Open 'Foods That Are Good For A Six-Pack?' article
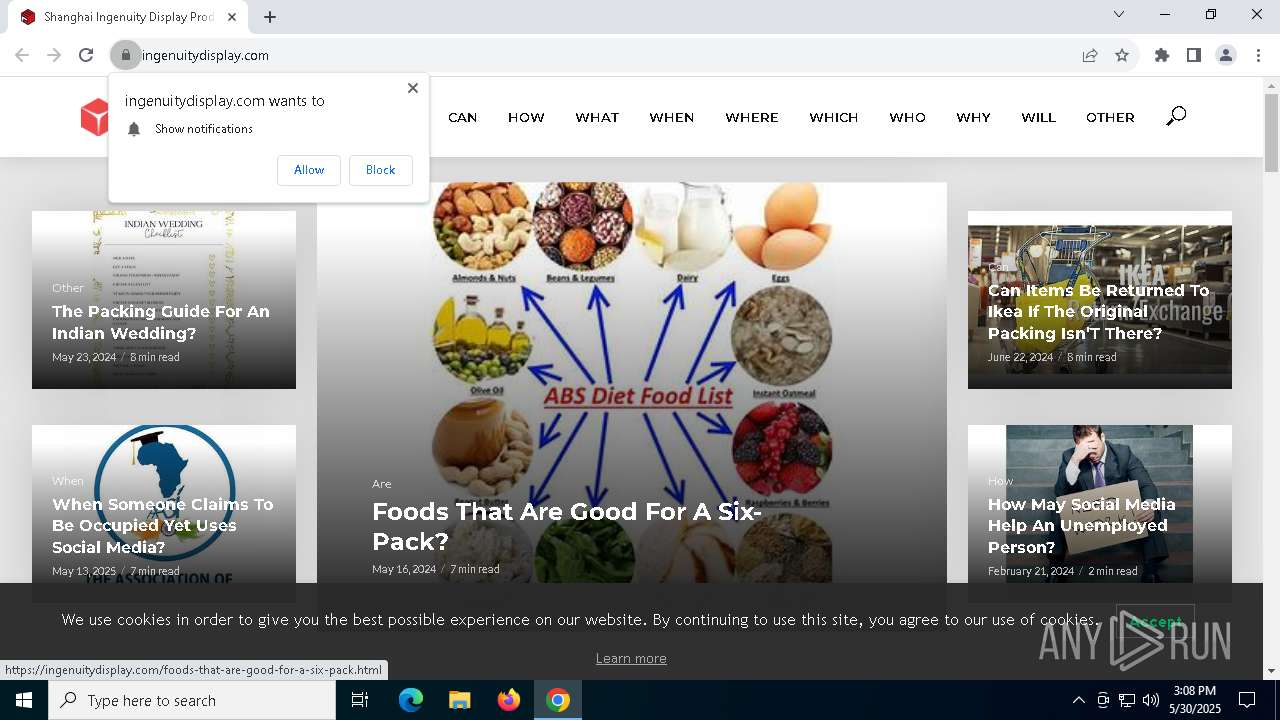 (x=567, y=526)
